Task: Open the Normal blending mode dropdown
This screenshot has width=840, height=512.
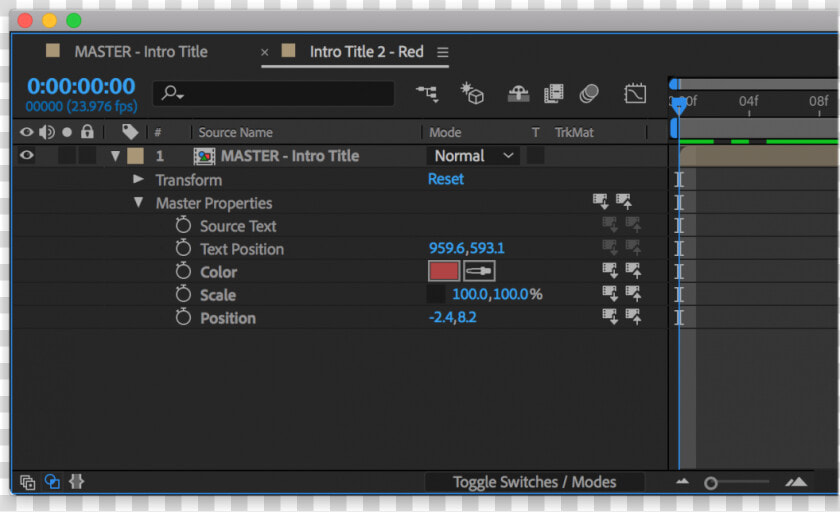Action: pos(473,156)
